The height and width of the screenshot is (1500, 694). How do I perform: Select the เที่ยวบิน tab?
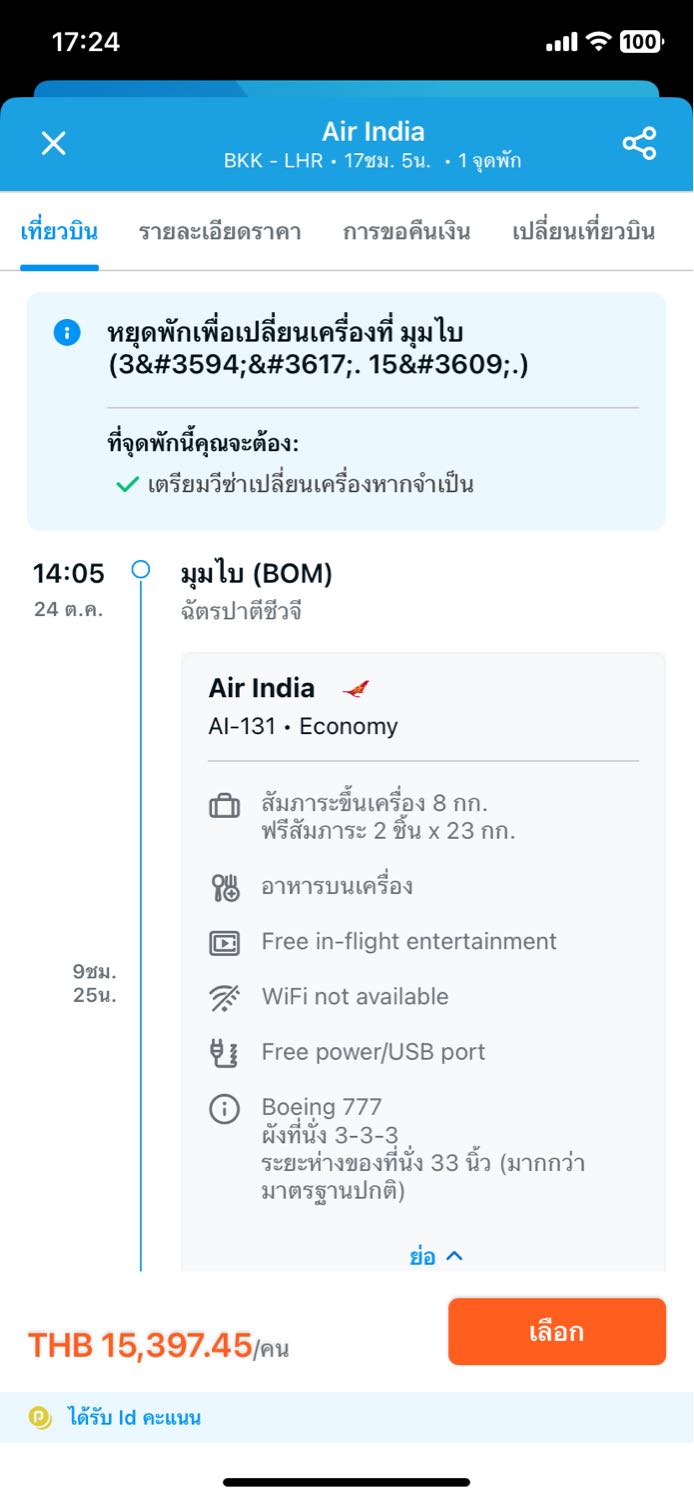[x=59, y=232]
